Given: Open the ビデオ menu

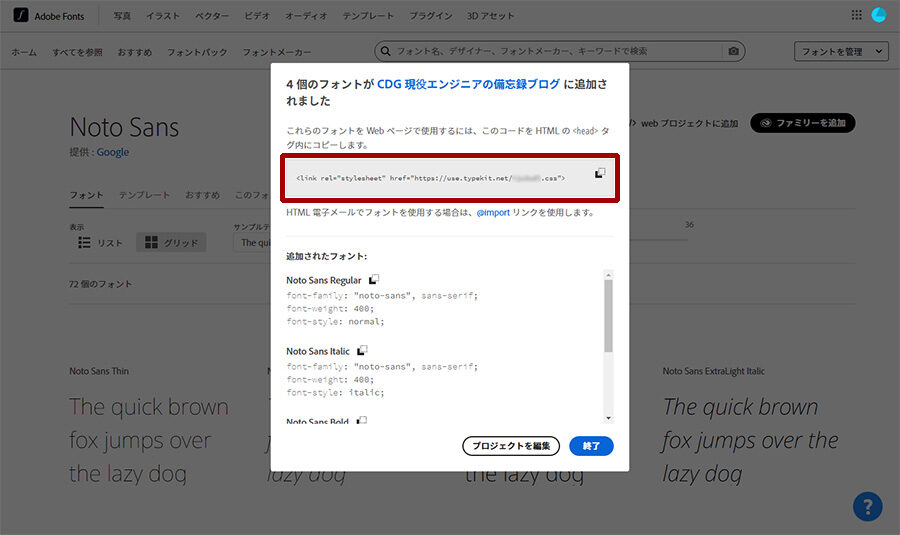Looking at the screenshot, I should (257, 15).
